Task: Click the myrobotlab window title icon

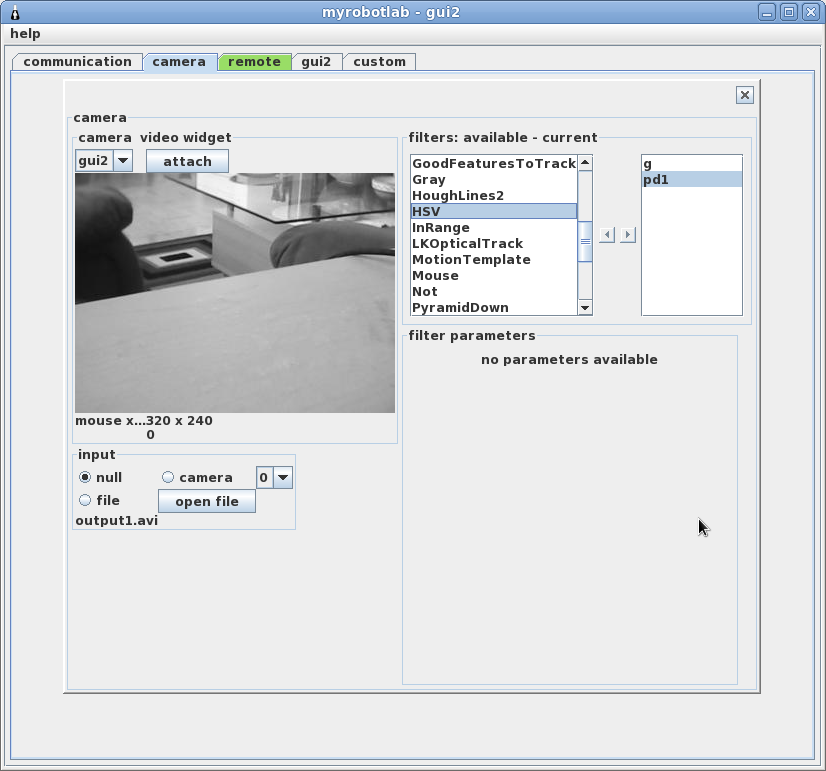Action: 15,12
